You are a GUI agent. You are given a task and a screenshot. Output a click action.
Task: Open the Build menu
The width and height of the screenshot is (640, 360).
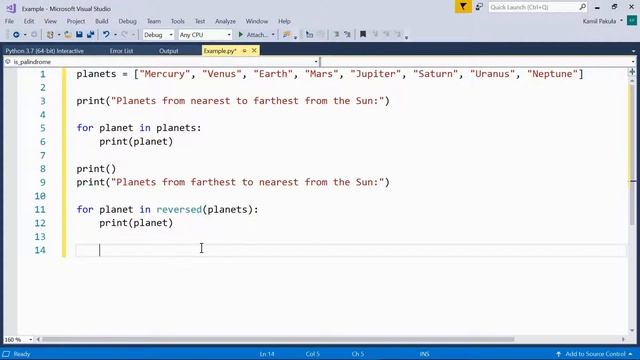(x=102, y=21)
